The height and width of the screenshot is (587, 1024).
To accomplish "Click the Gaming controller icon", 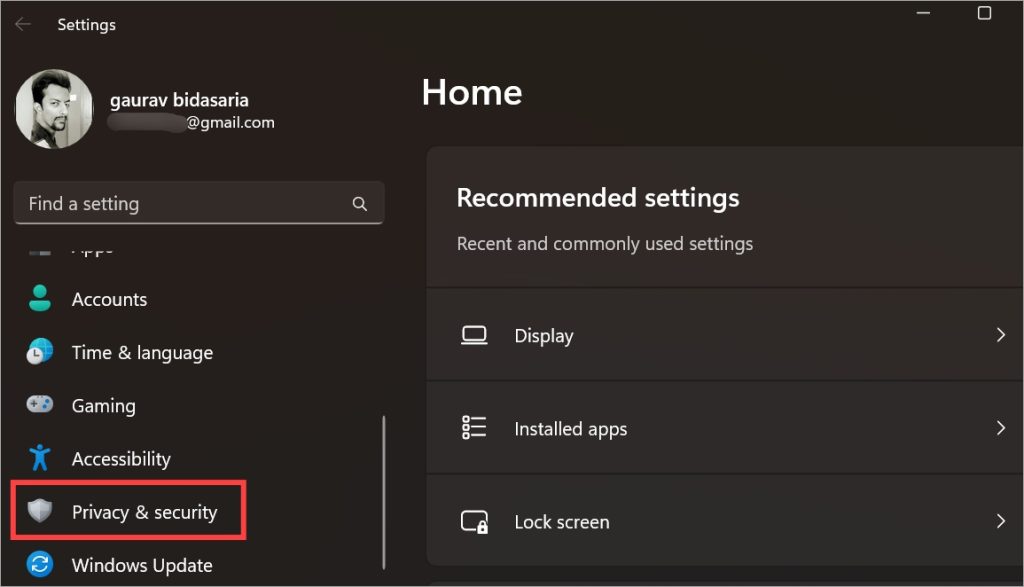I will 40,405.
